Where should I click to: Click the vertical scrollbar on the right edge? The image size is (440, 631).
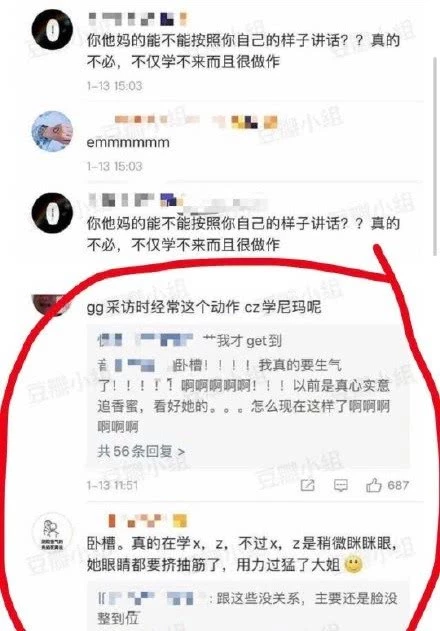tap(435, 156)
